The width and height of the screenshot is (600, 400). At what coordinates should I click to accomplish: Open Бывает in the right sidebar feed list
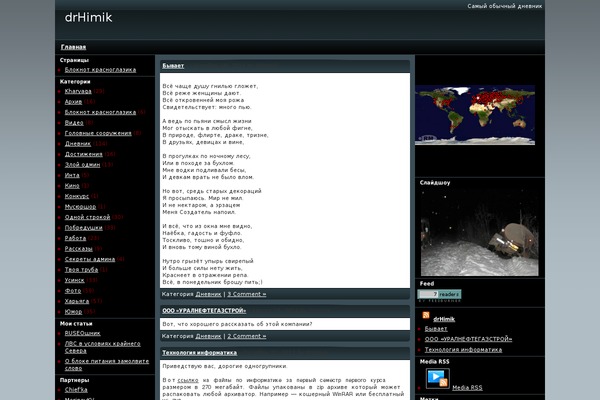click(x=436, y=329)
